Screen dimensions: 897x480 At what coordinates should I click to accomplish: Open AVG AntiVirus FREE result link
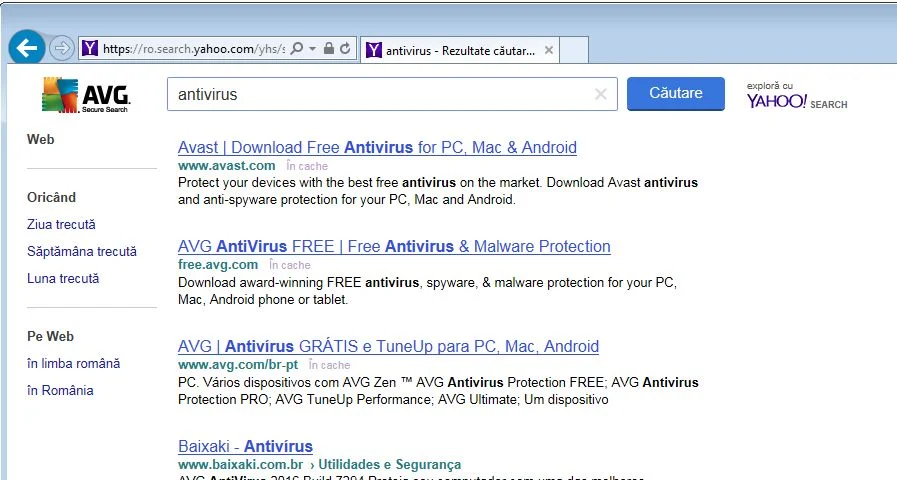394,247
